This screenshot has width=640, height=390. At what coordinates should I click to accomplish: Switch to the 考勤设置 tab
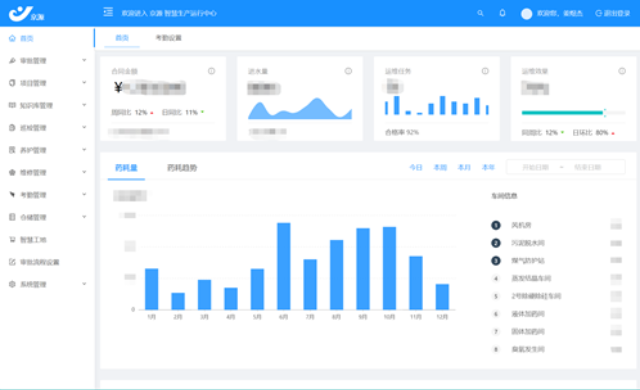[x=168, y=38]
